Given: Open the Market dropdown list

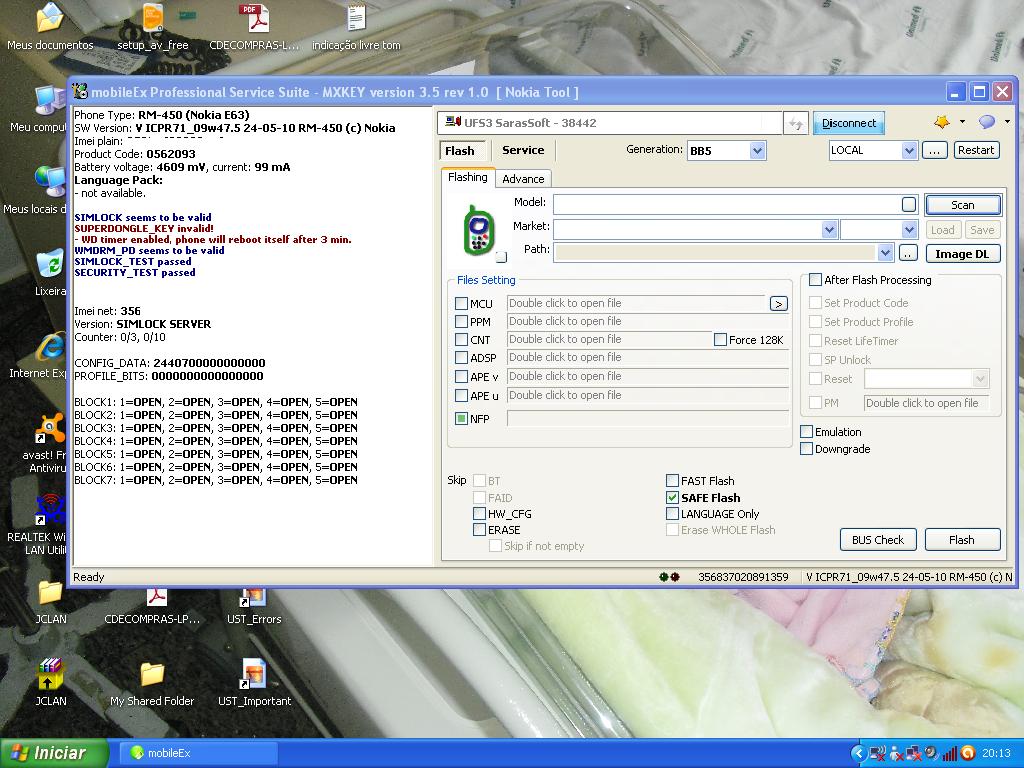Looking at the screenshot, I should point(829,230).
